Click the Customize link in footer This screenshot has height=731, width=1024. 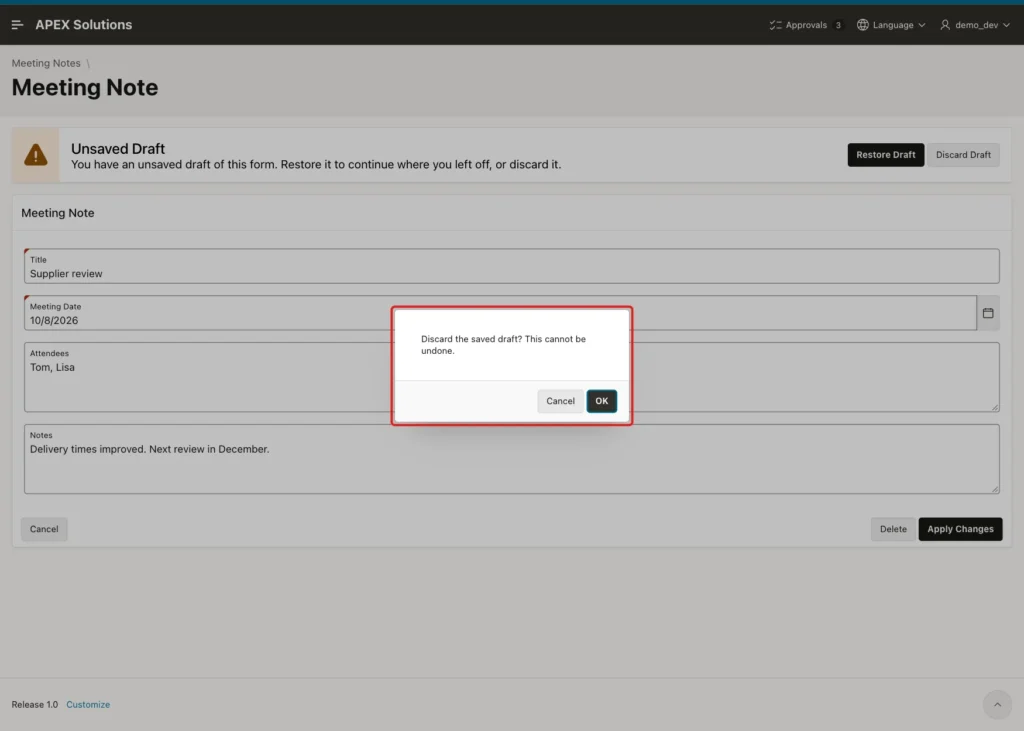[88, 704]
